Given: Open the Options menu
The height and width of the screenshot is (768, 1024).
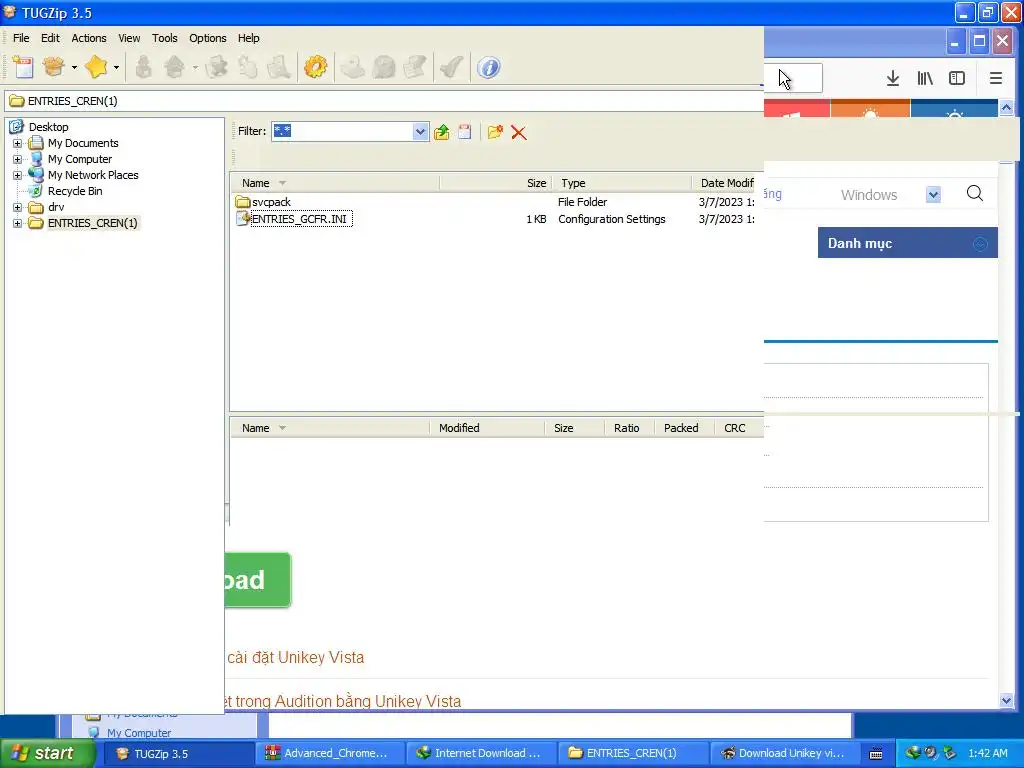Looking at the screenshot, I should click(x=208, y=38).
